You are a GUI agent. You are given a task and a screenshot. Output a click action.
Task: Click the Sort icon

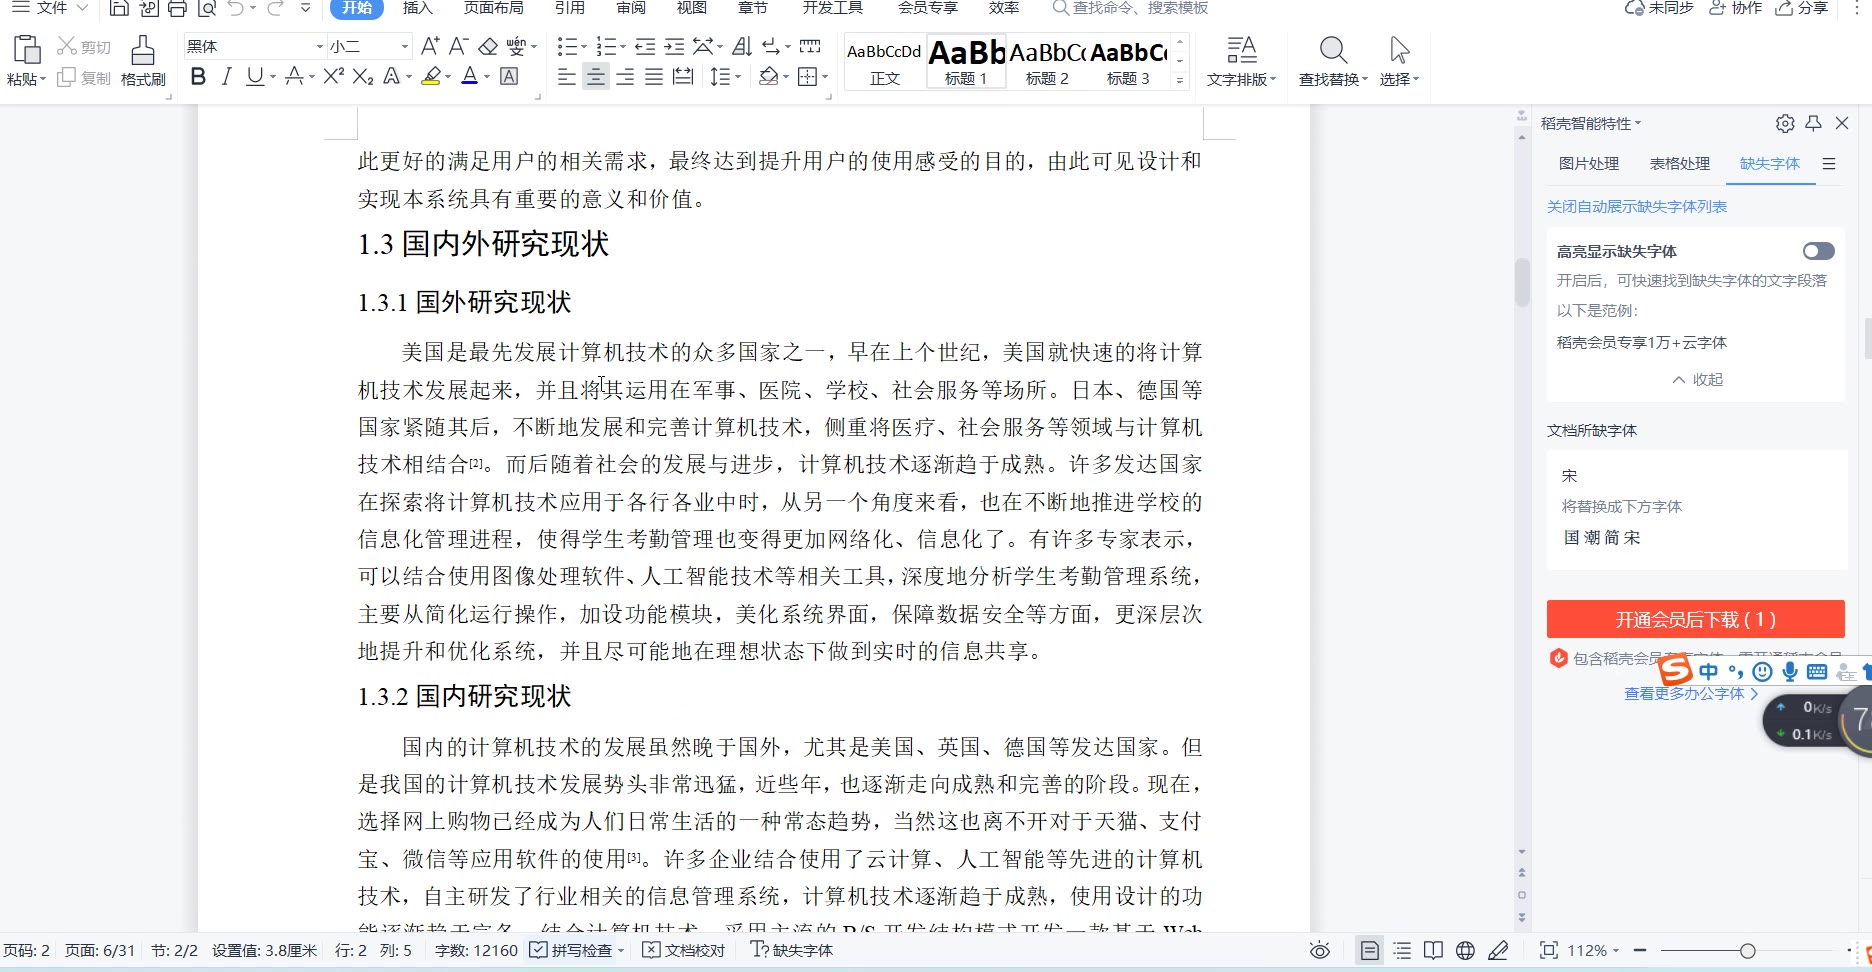(x=742, y=46)
